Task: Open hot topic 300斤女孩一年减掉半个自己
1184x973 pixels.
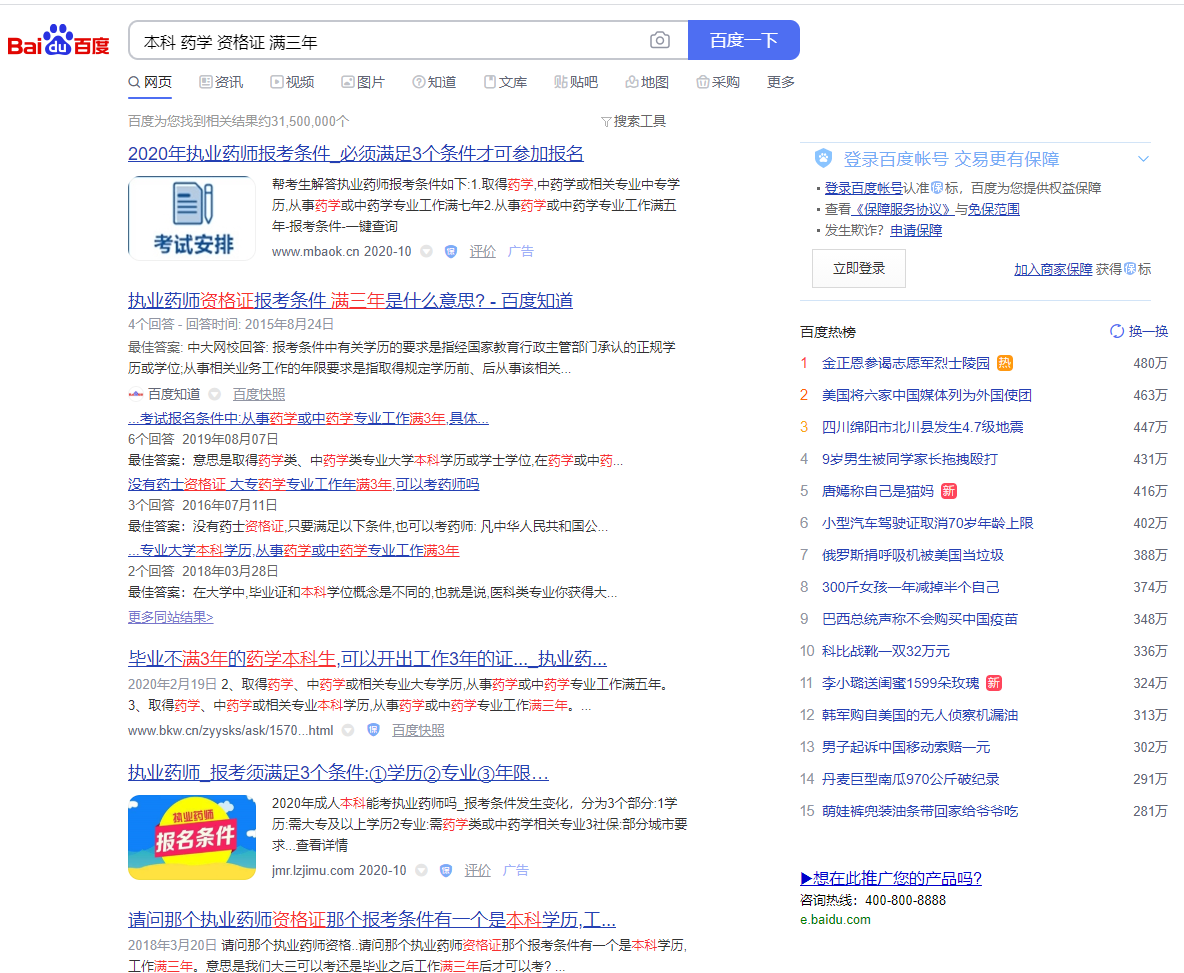Action: (x=910, y=587)
